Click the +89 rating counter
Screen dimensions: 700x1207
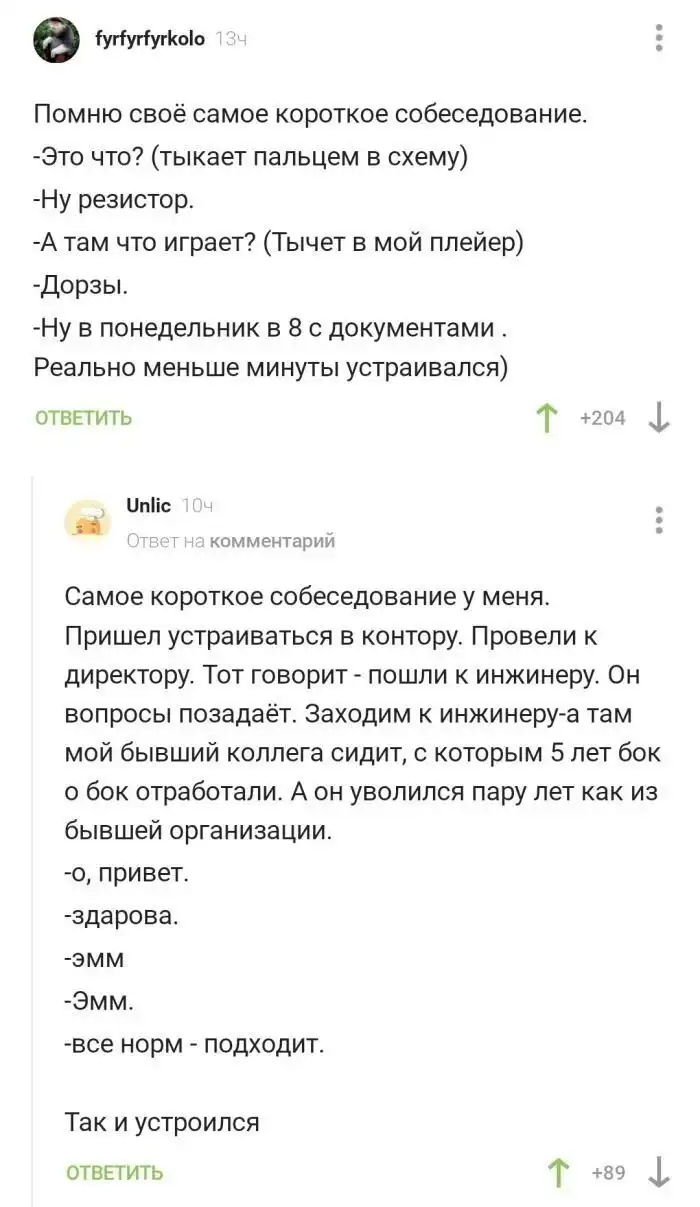608,1172
